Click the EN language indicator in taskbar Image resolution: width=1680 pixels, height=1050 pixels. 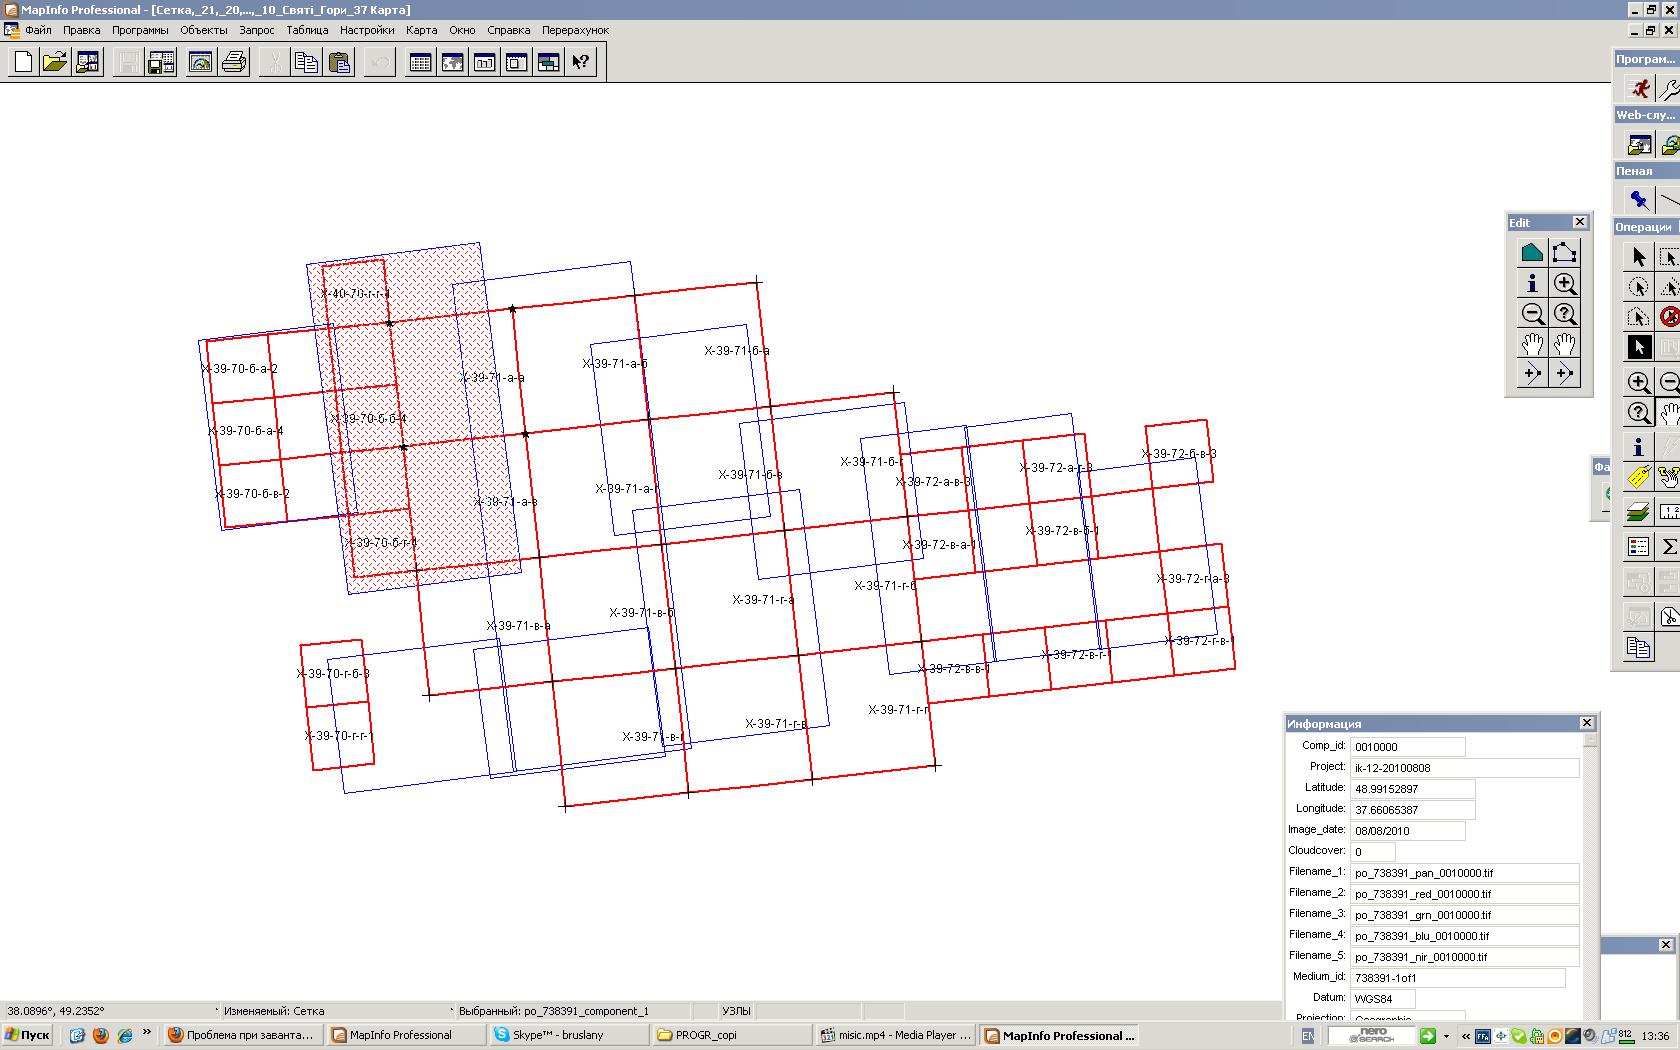[1307, 1036]
